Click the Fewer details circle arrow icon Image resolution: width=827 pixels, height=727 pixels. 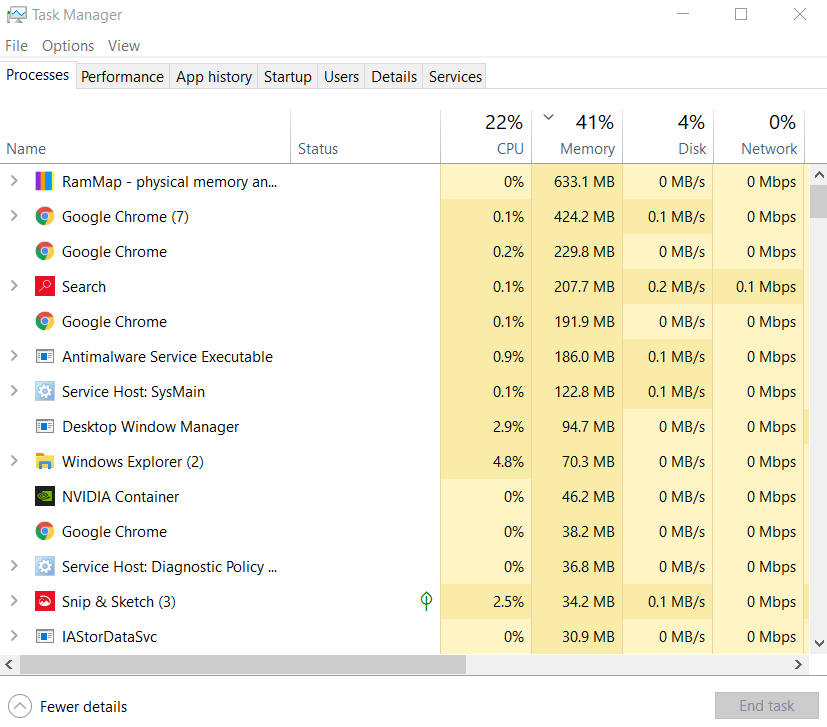20,706
